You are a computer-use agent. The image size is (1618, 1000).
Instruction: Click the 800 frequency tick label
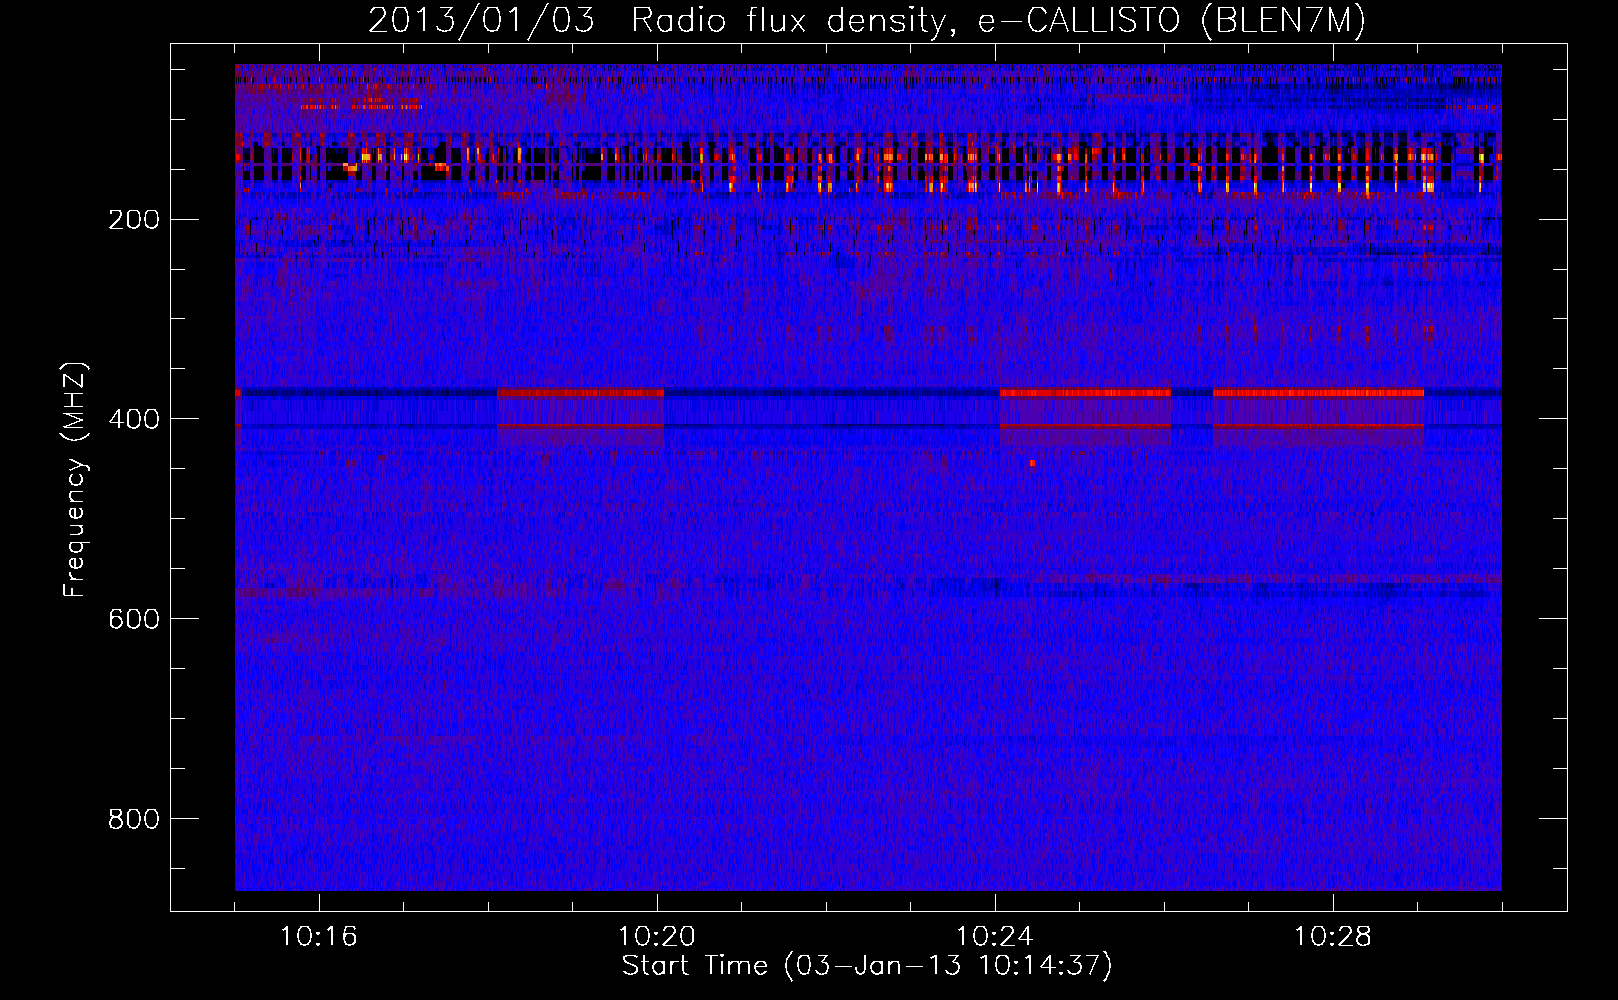pyautogui.click(x=134, y=820)
